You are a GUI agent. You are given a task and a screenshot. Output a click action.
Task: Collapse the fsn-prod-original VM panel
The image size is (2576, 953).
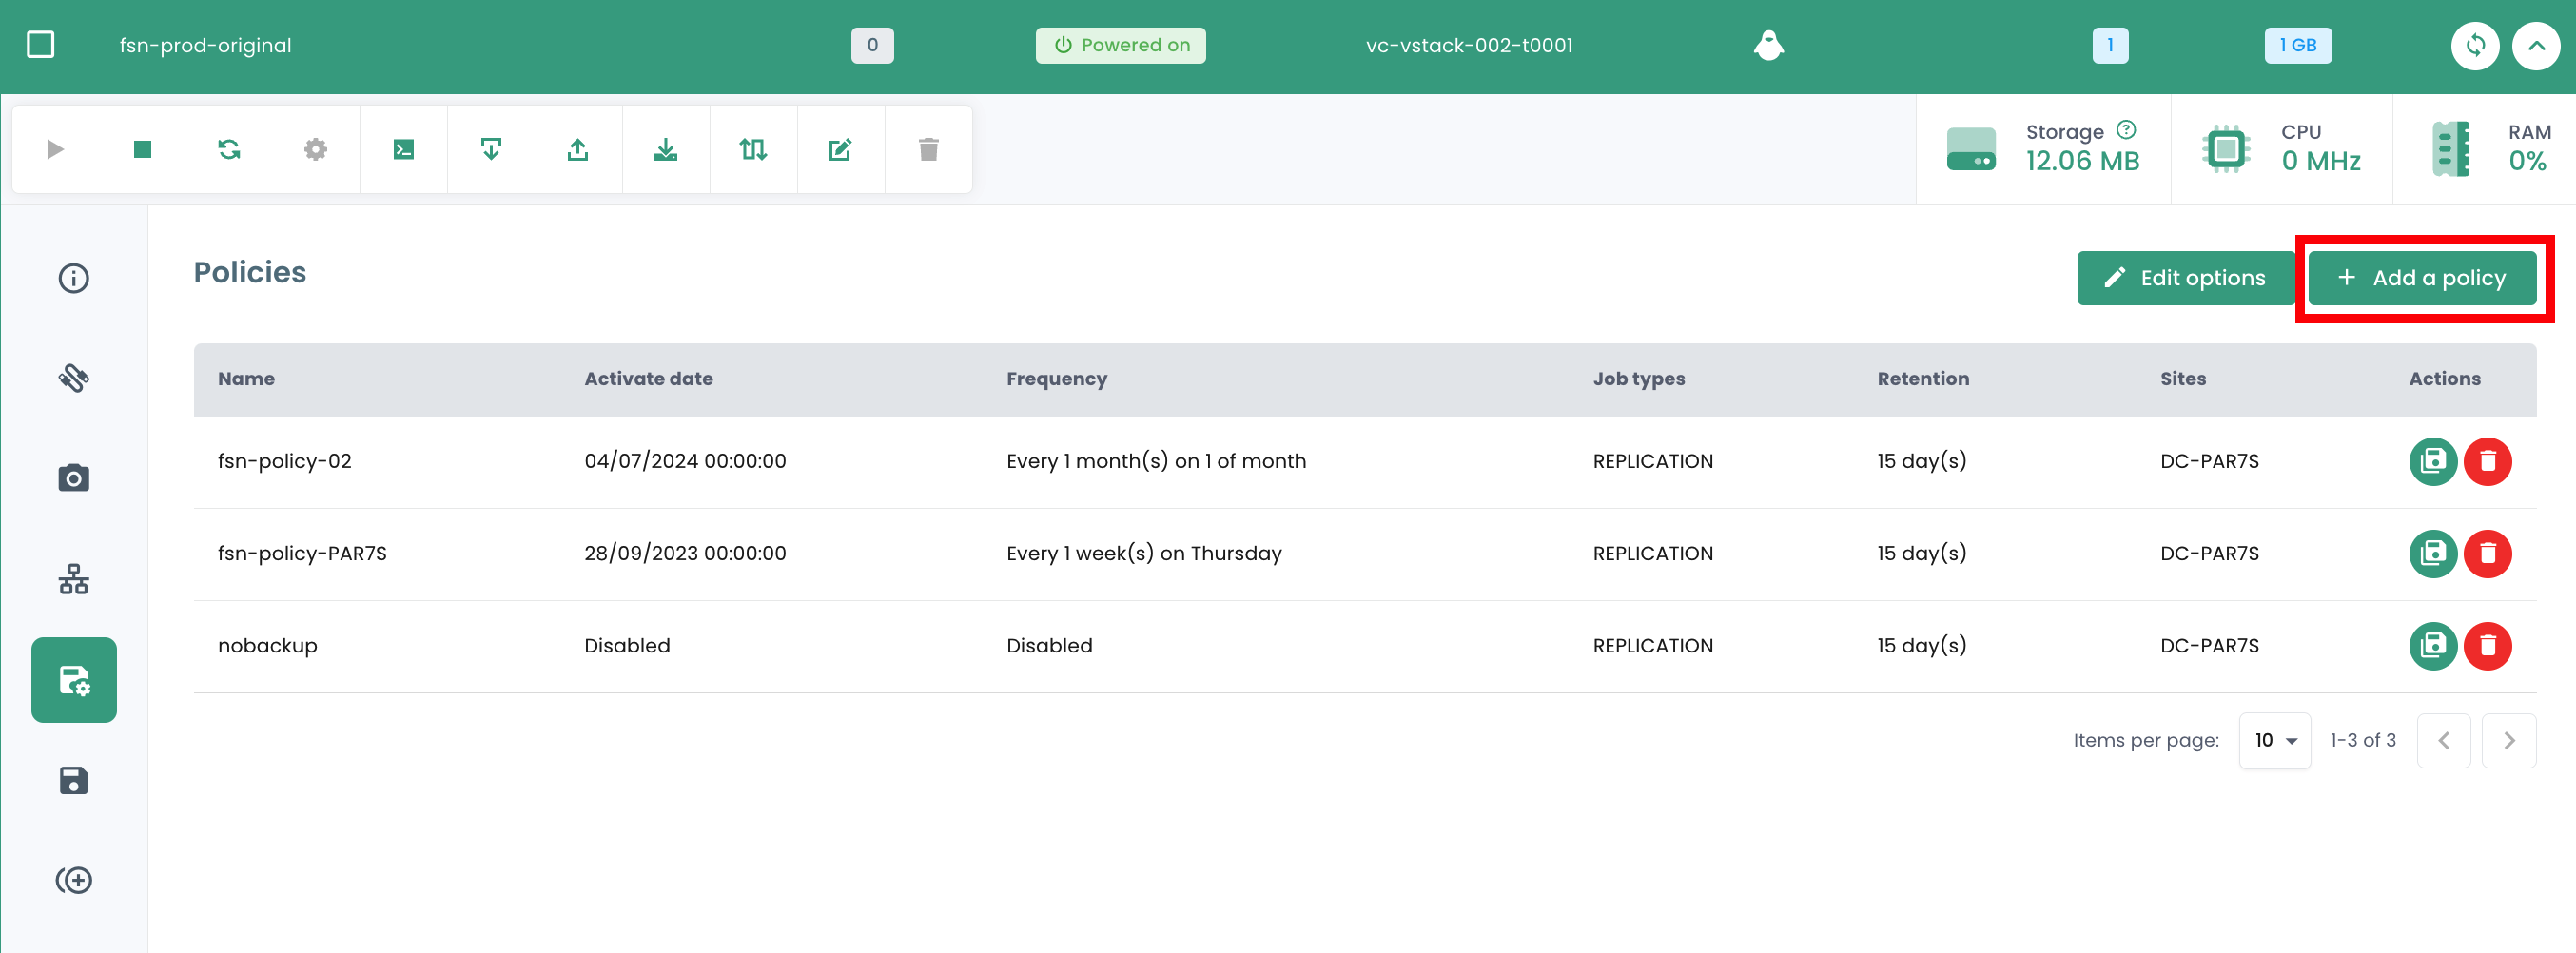click(x=2535, y=45)
